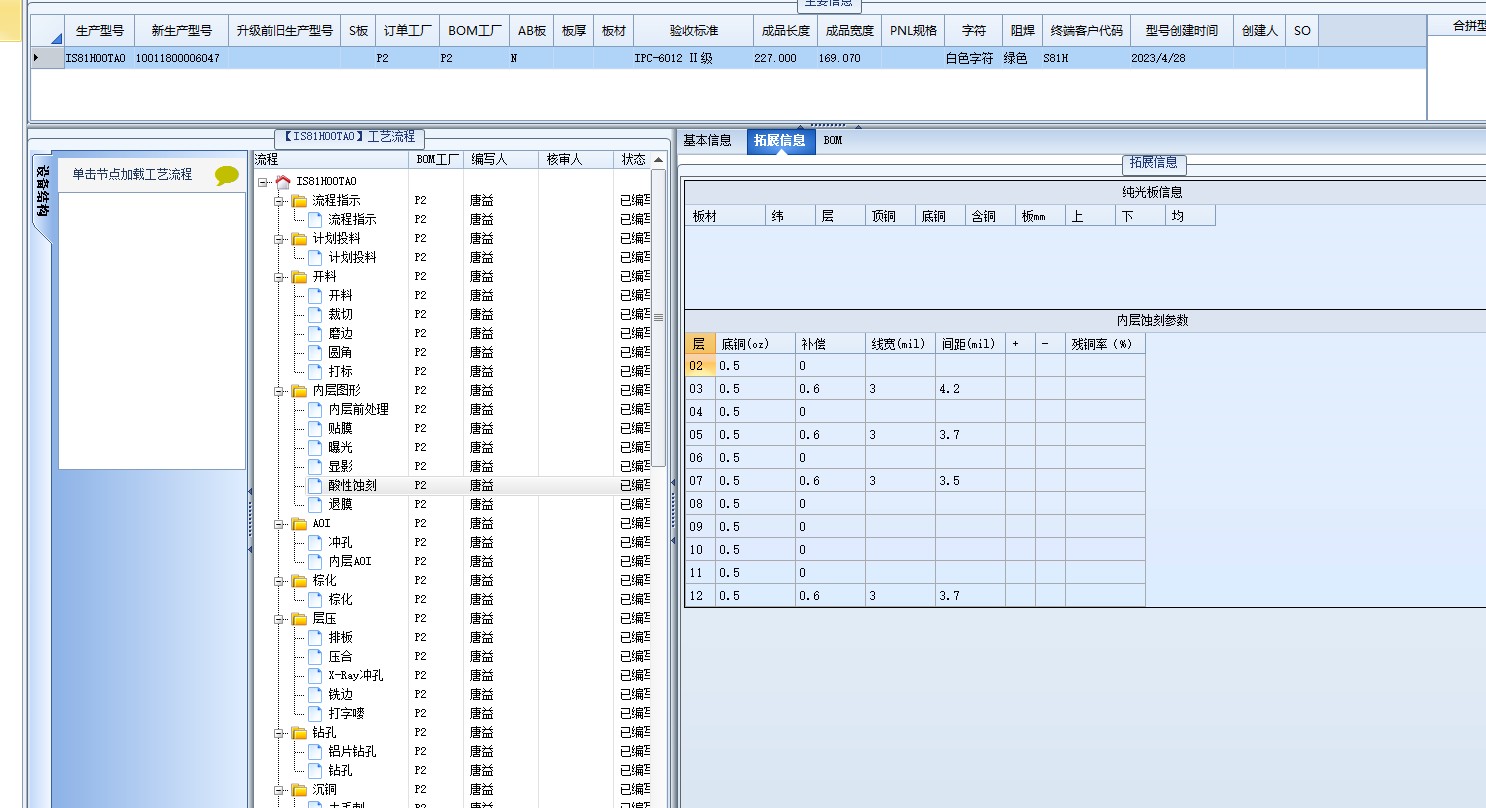Click the document icon beside 退膜

pyautogui.click(x=315, y=504)
